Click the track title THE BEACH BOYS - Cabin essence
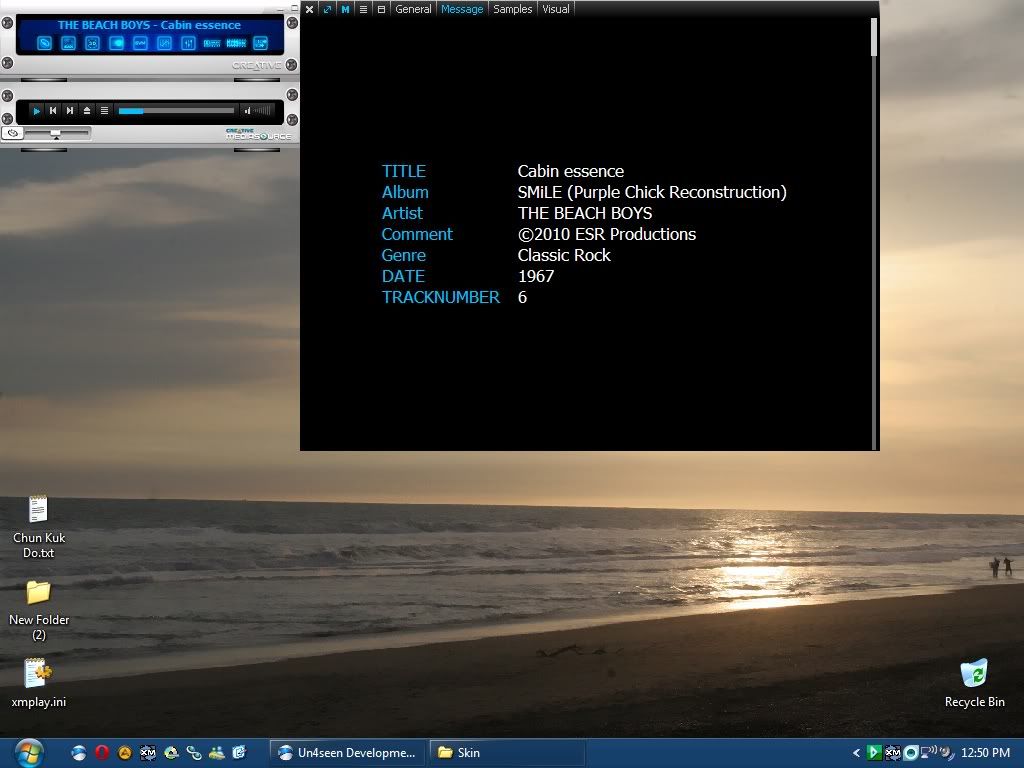The width and height of the screenshot is (1024, 768). (149, 25)
